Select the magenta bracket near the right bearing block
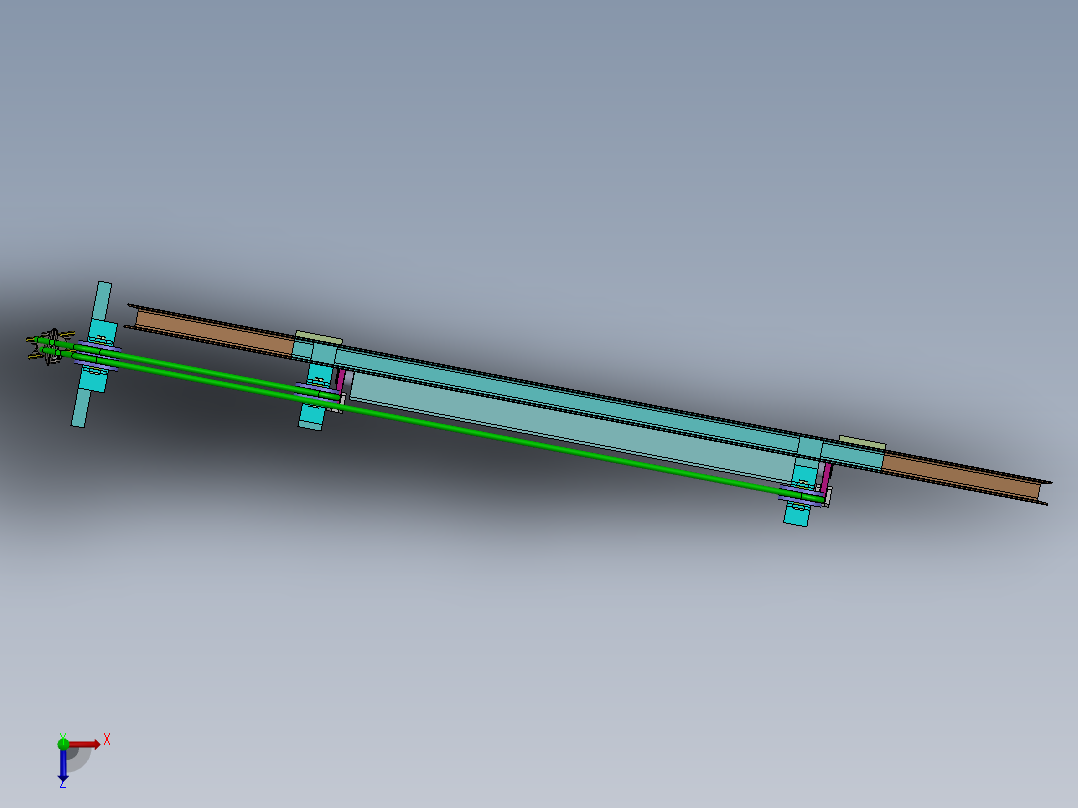 826,478
